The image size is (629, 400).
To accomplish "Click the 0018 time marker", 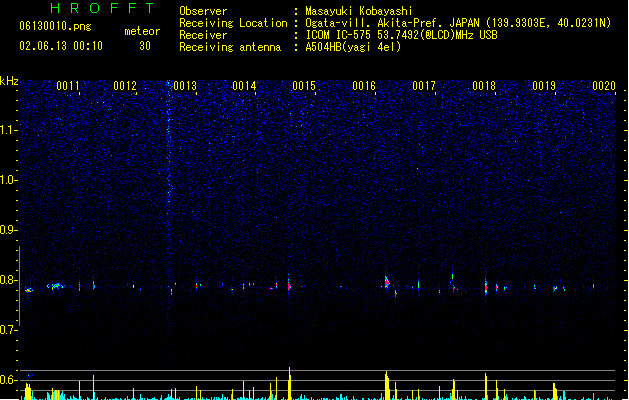I will [x=484, y=86].
